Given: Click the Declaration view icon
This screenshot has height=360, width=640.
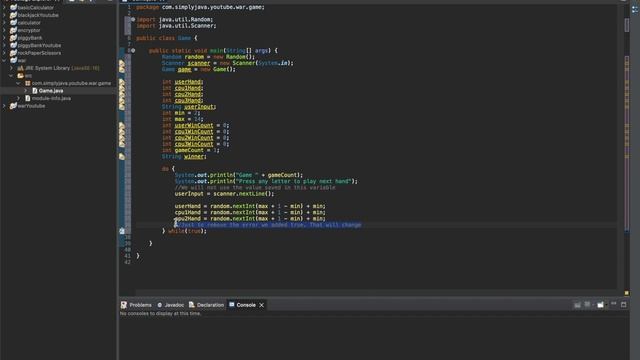Looking at the screenshot, I should (x=191, y=305).
